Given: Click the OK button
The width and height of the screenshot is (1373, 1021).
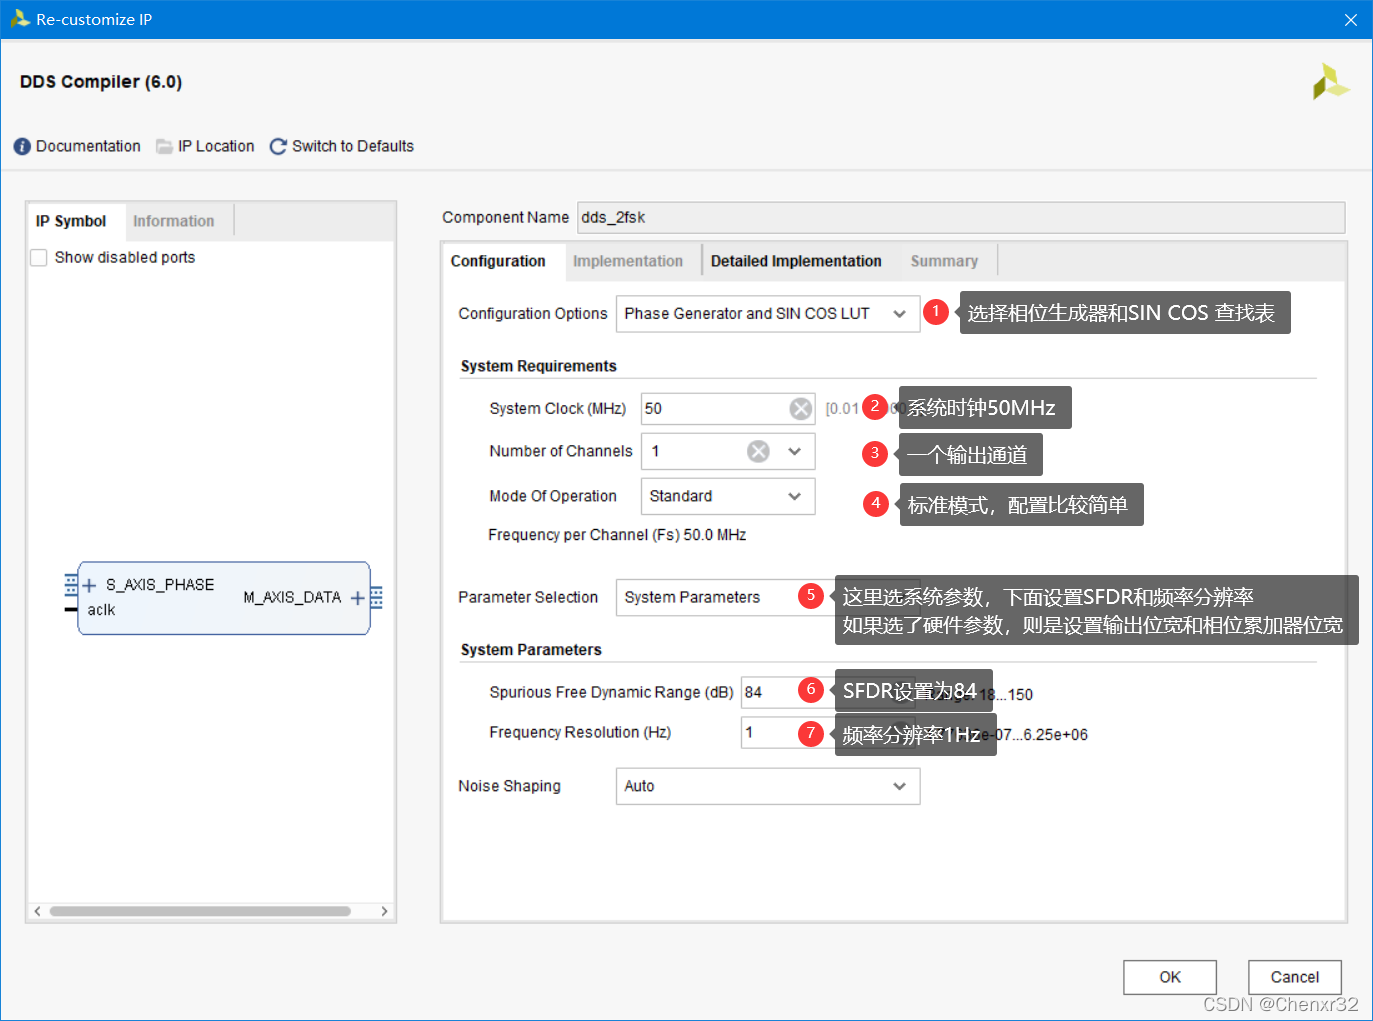Looking at the screenshot, I should (1170, 977).
